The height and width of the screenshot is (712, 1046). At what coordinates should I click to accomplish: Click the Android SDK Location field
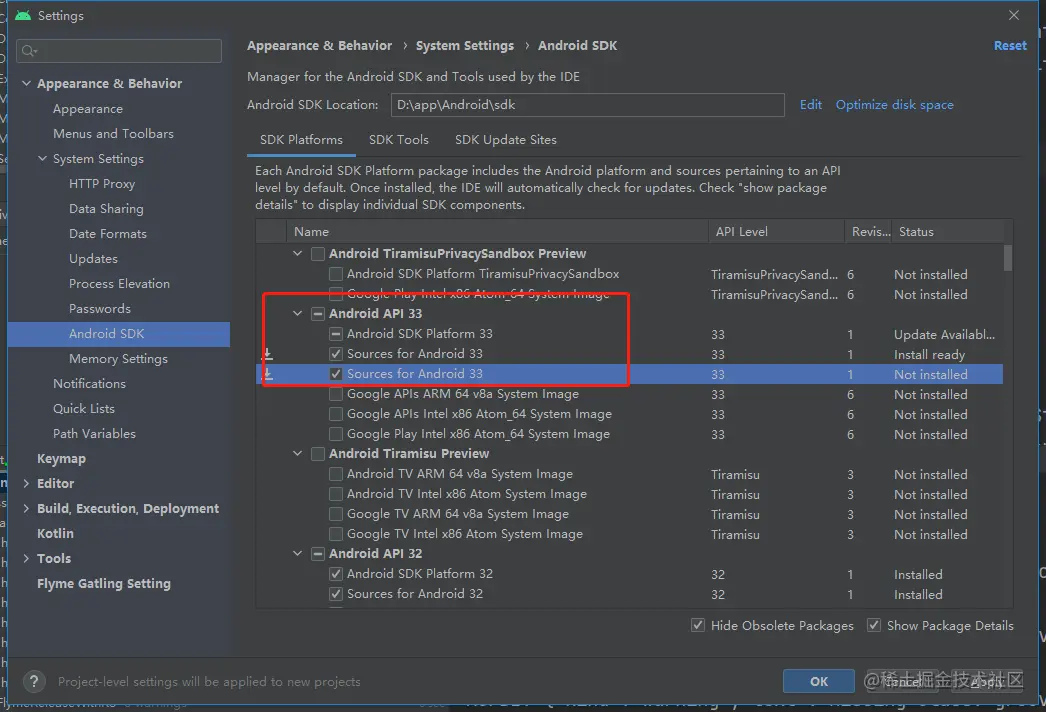[x=587, y=105]
